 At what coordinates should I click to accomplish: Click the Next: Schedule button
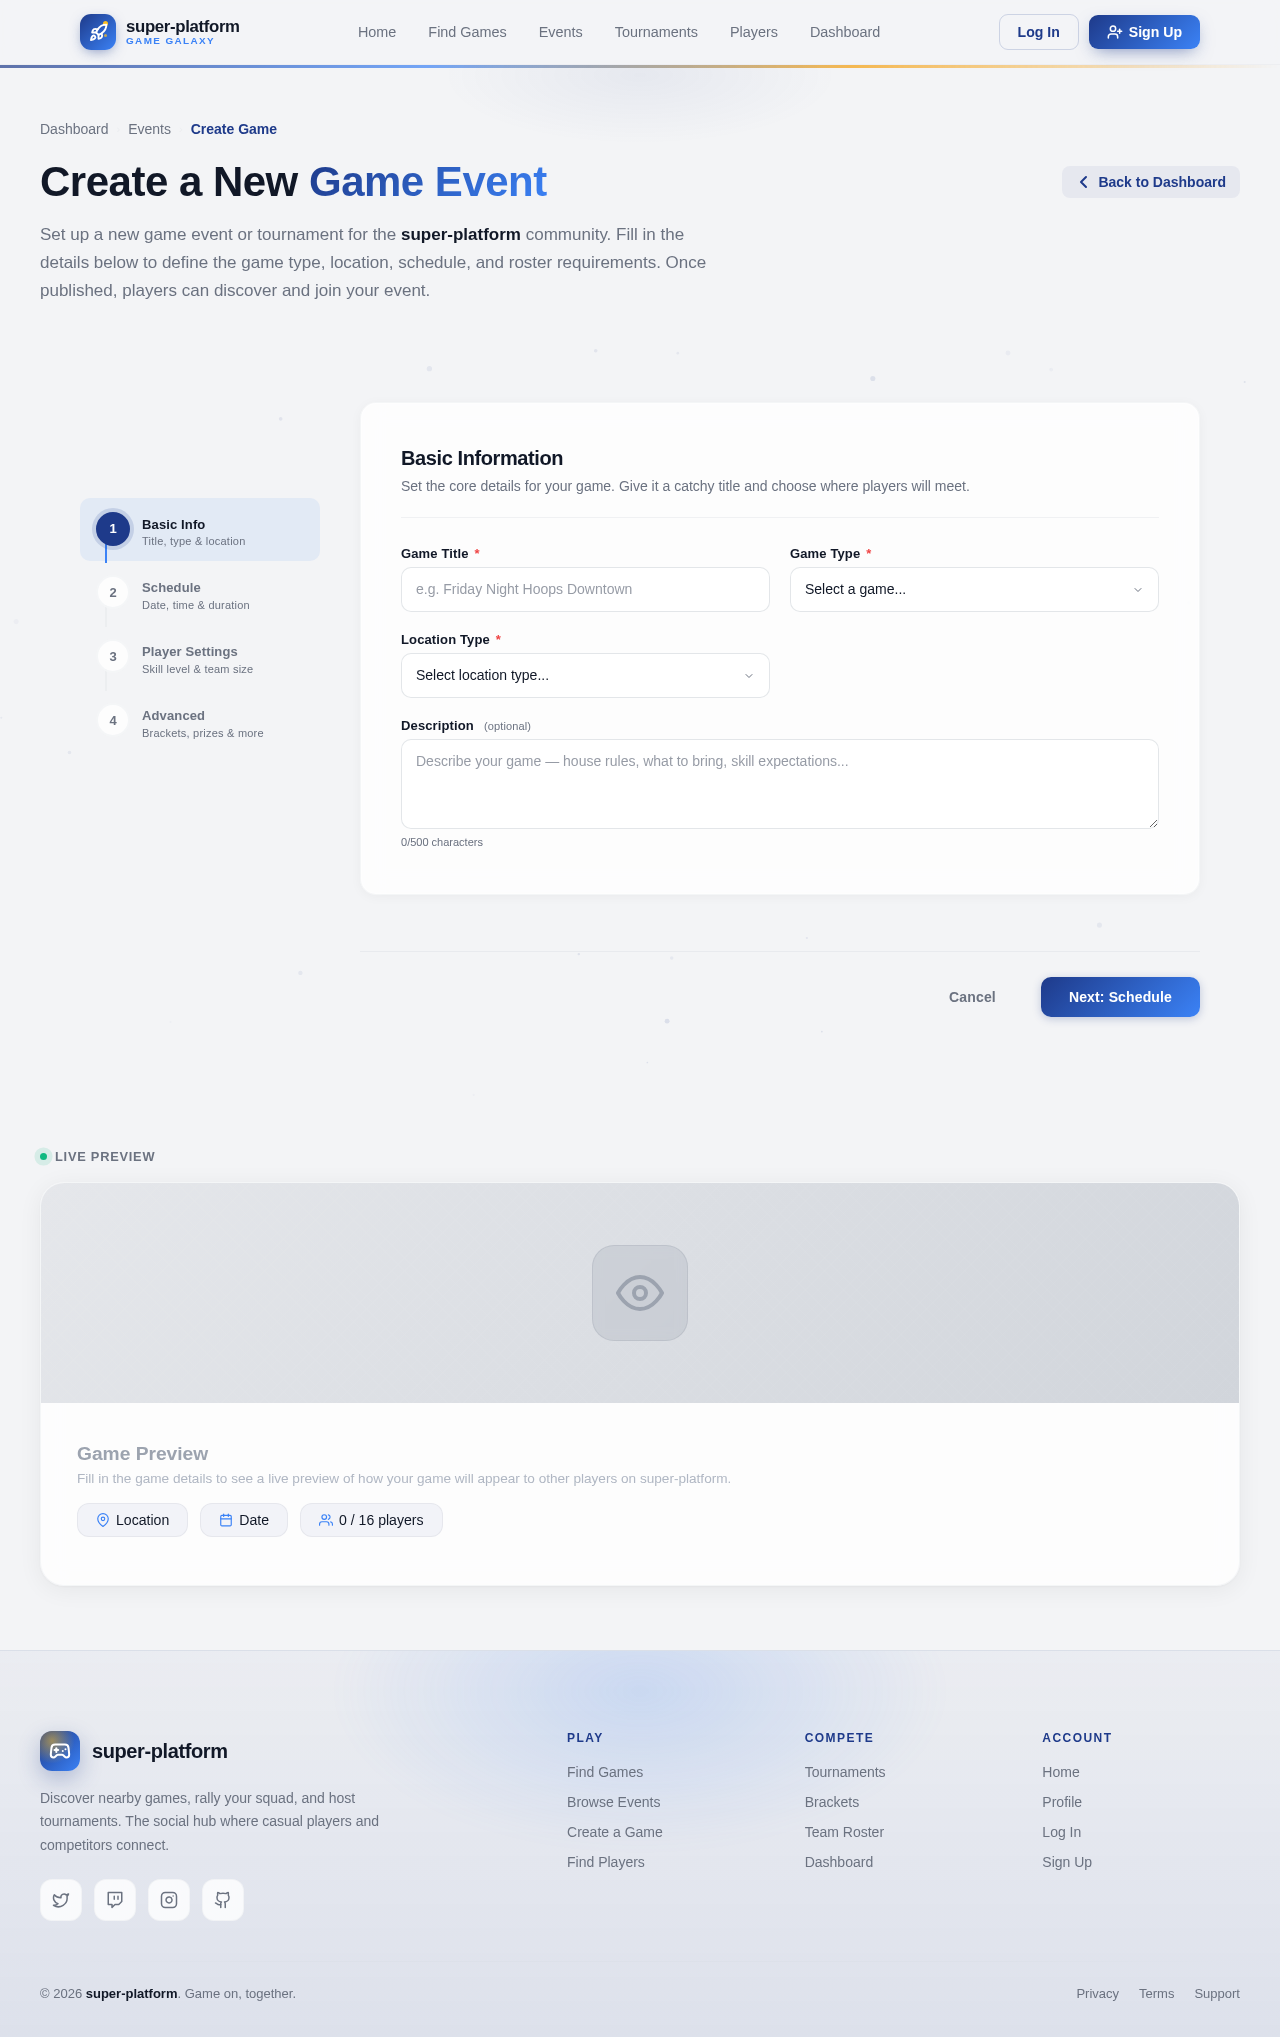pos(1120,997)
